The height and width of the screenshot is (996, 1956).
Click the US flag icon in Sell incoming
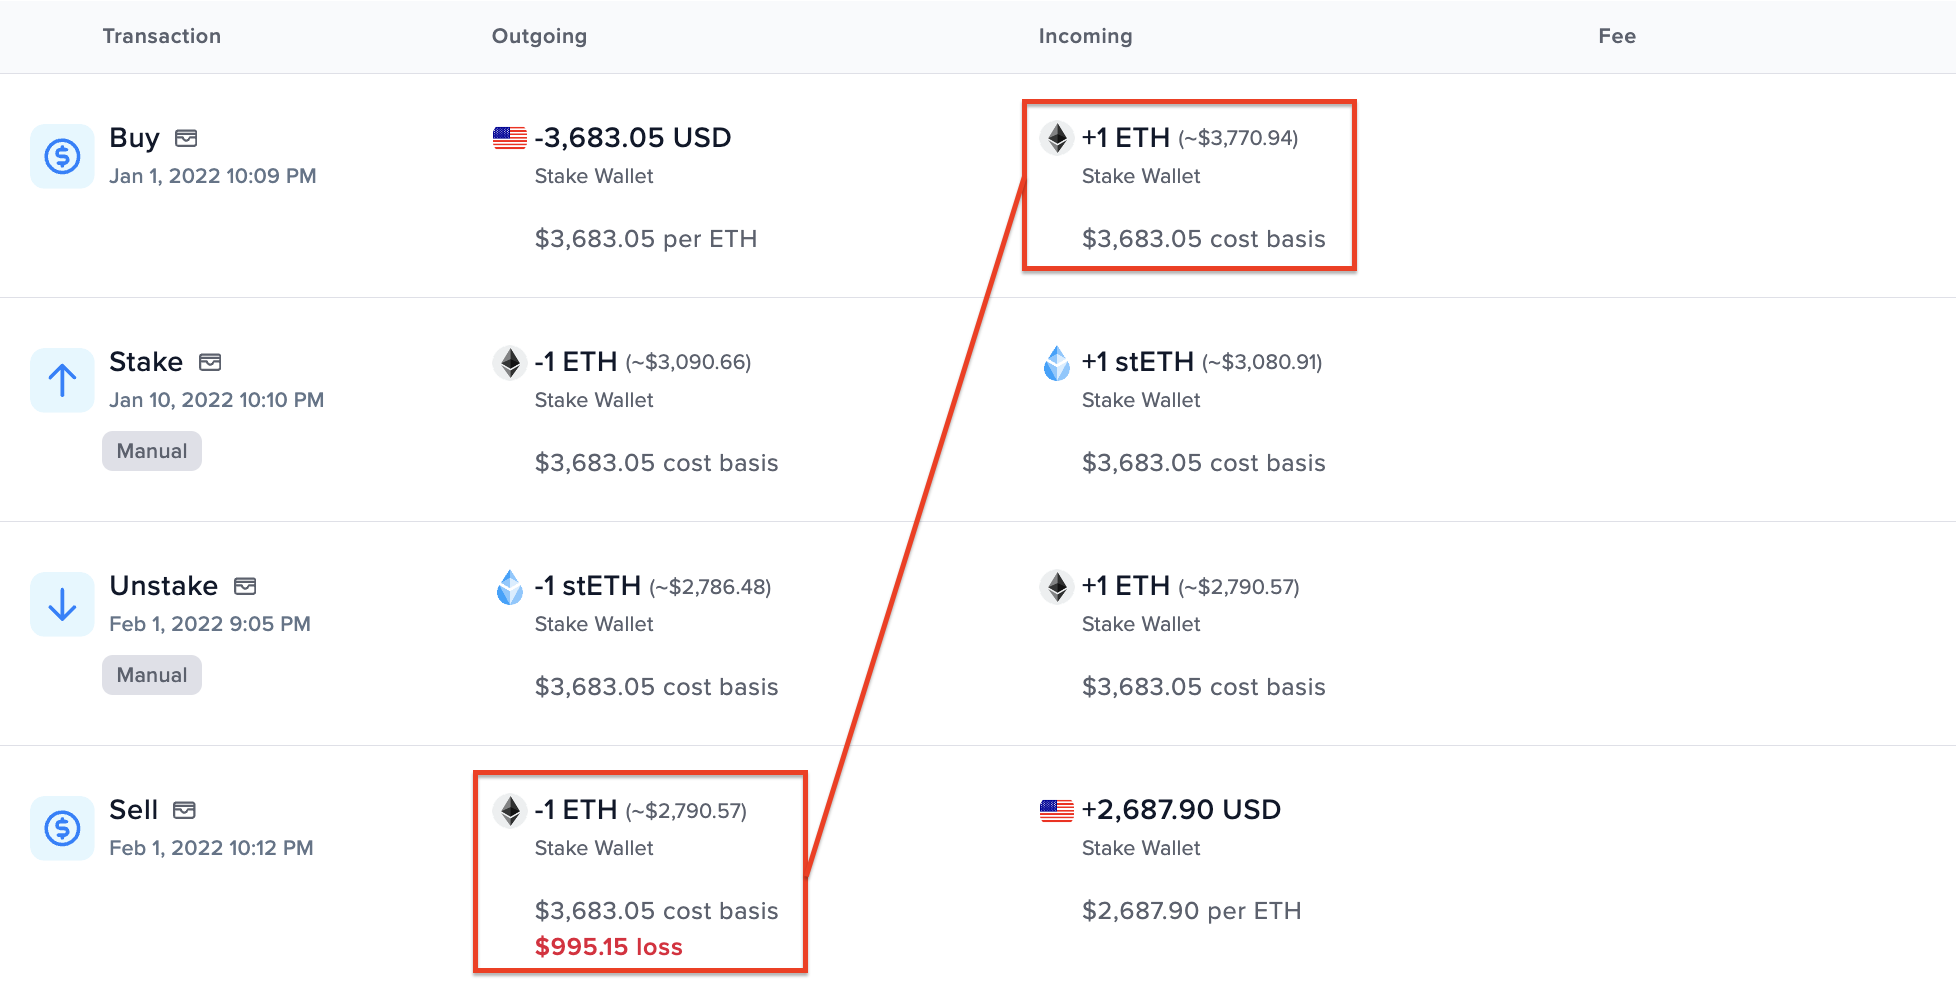[1057, 810]
